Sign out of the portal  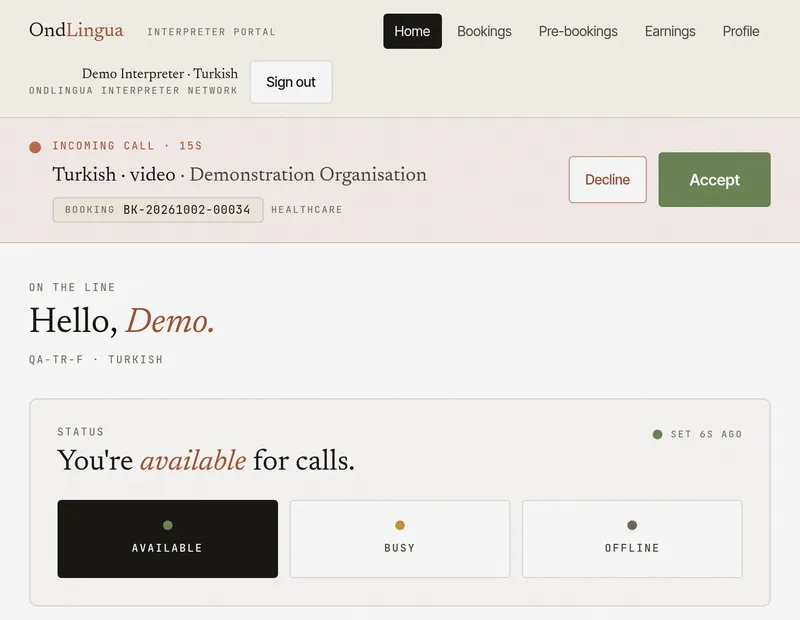pyautogui.click(x=291, y=82)
